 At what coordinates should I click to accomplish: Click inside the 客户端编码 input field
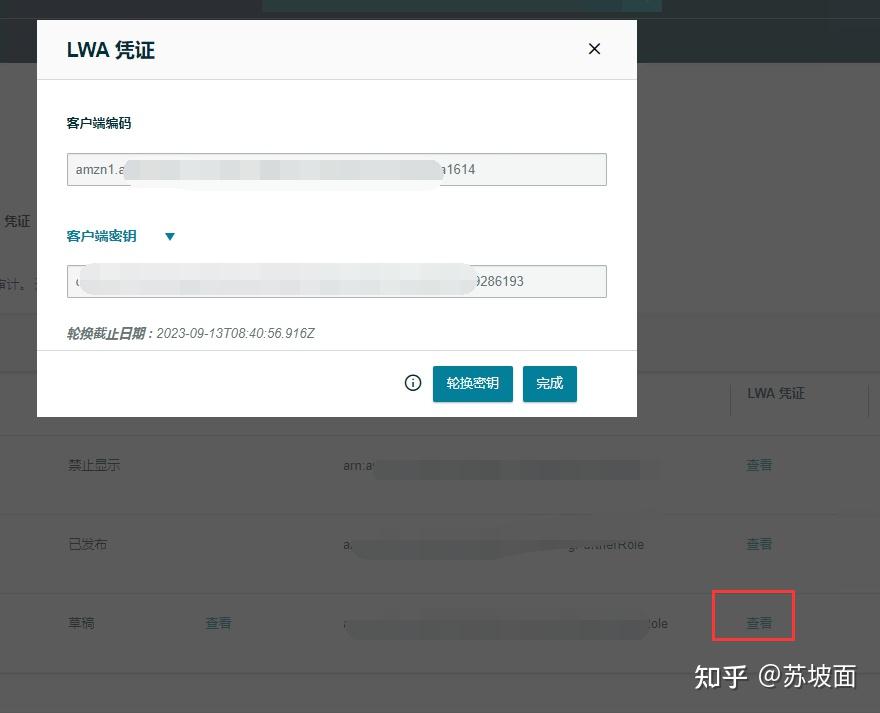(336, 169)
